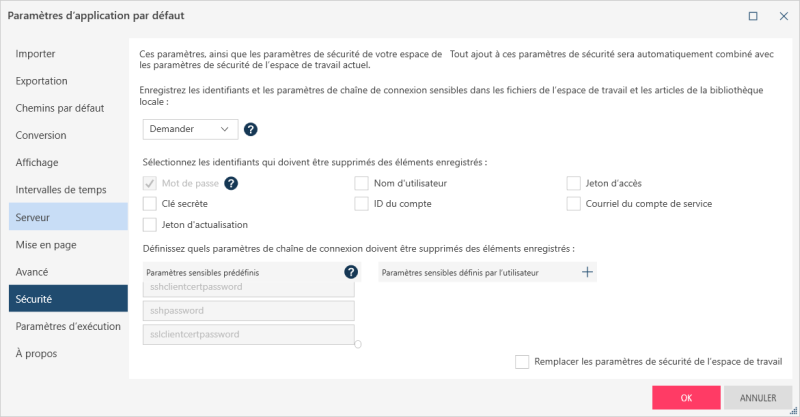Maximize the settings dialog window
This screenshot has width=800, height=417.
click(753, 17)
